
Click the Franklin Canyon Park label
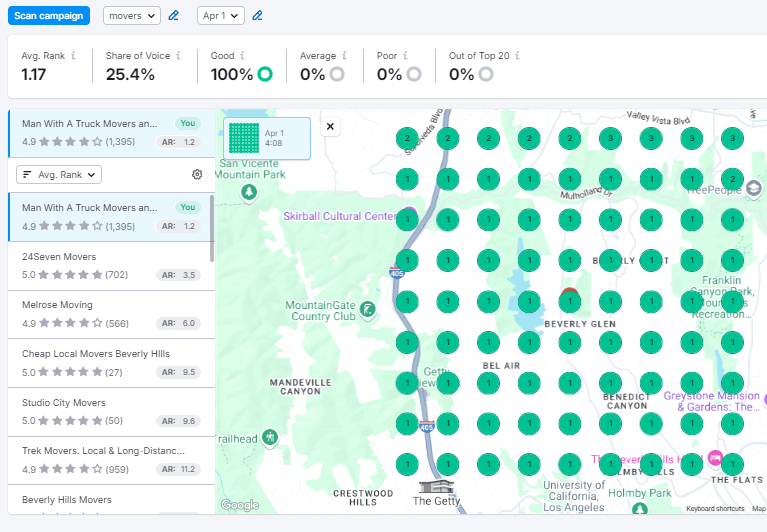click(722, 297)
